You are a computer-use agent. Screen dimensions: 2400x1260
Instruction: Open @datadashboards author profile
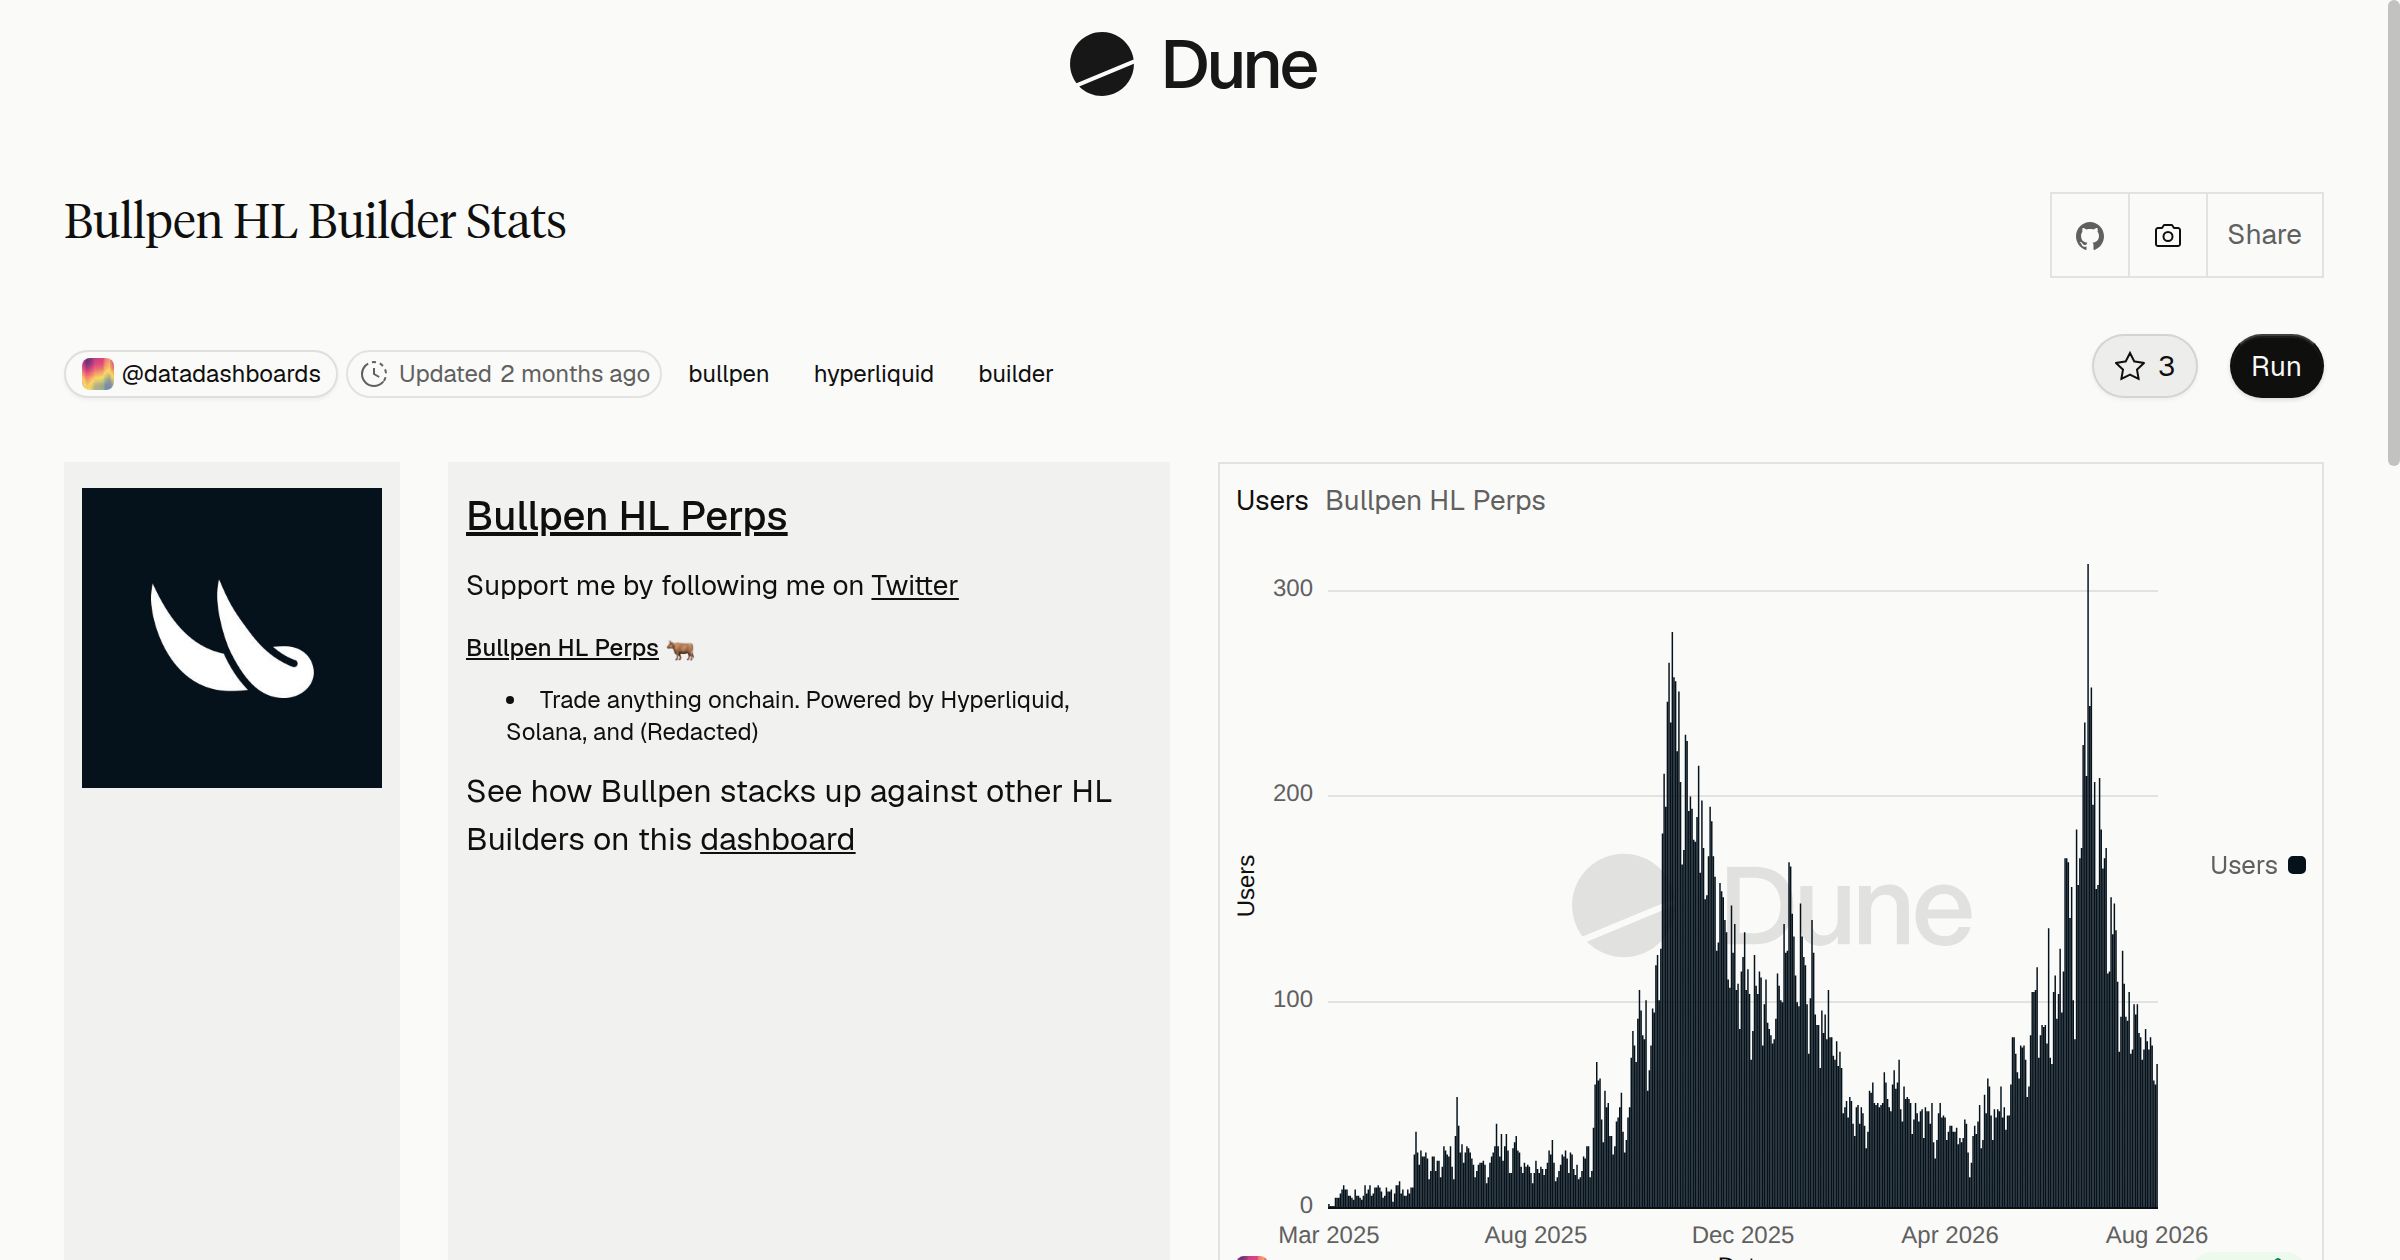[x=201, y=374]
